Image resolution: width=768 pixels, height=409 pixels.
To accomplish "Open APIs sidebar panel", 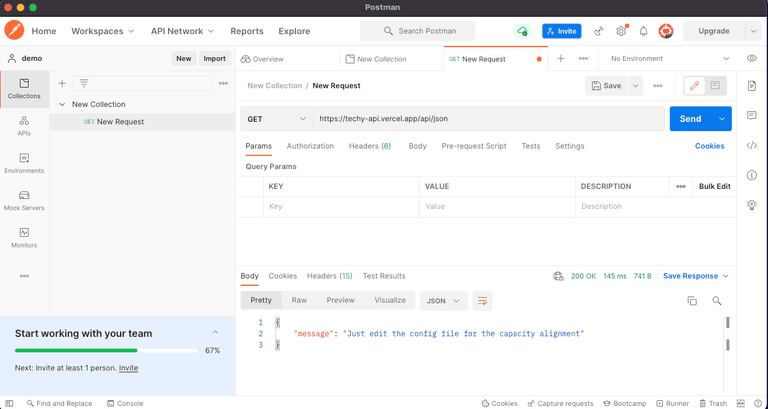I will pyautogui.click(x=24, y=126).
